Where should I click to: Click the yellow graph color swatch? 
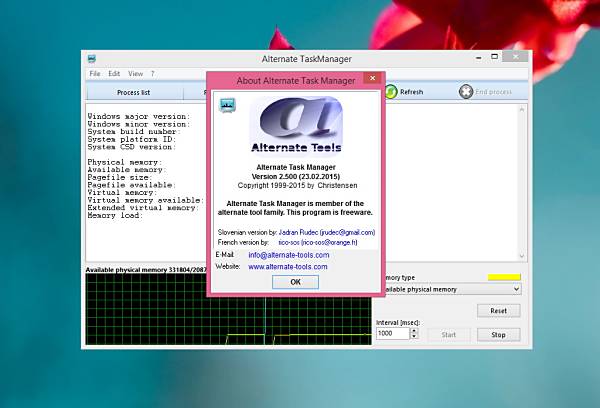pos(504,277)
